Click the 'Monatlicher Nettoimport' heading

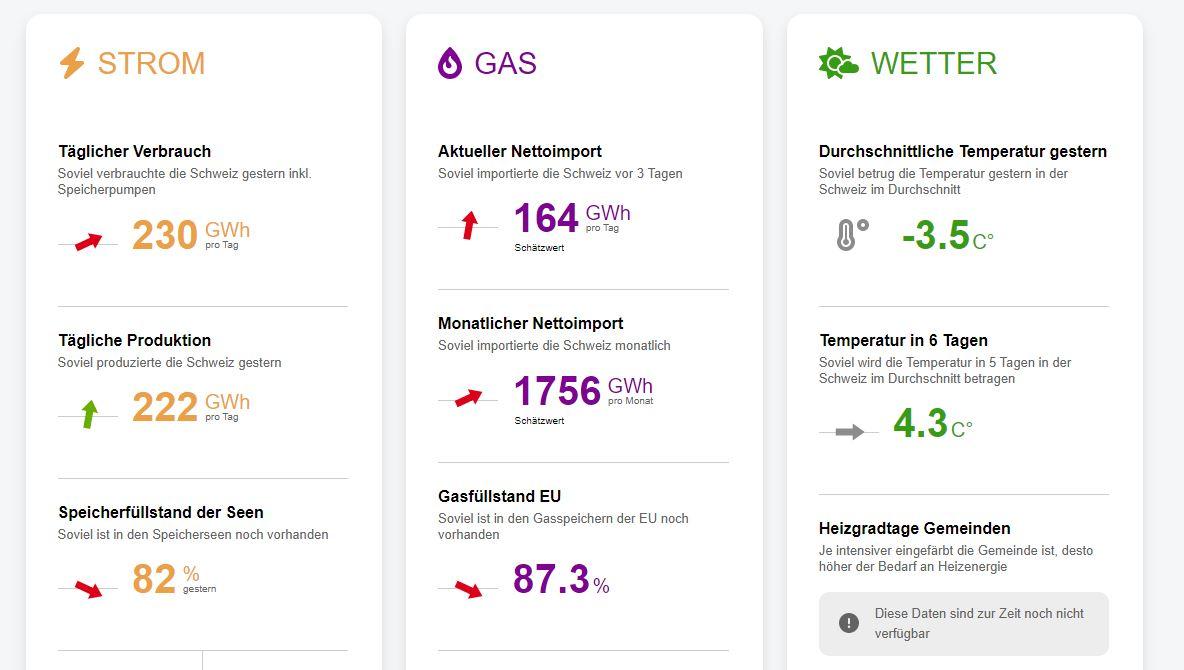click(x=530, y=323)
